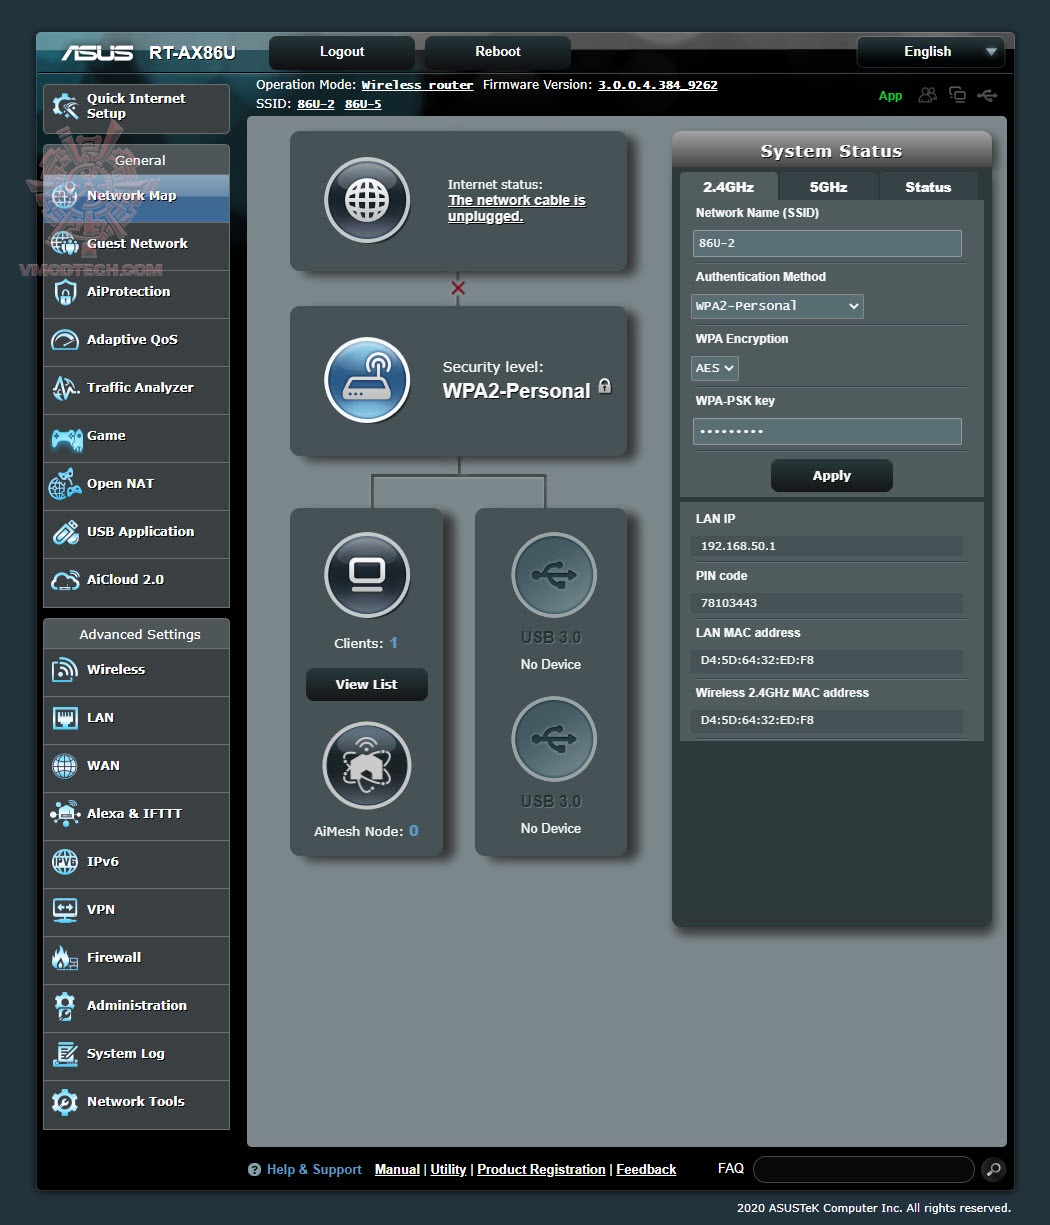Open the English language dropdown

click(930, 51)
